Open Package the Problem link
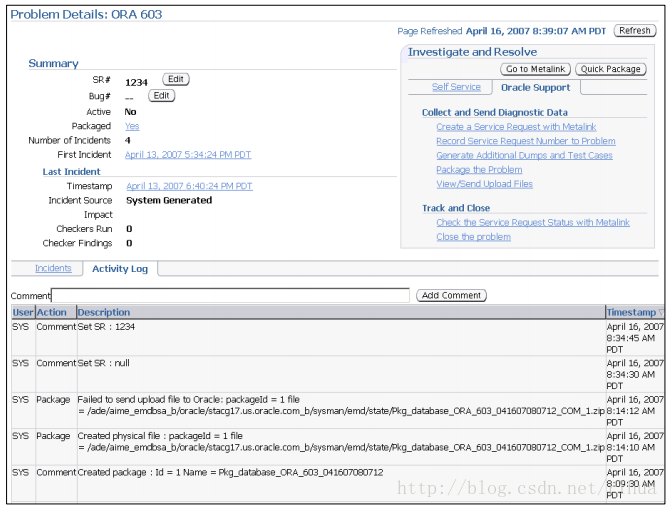 click(x=479, y=170)
